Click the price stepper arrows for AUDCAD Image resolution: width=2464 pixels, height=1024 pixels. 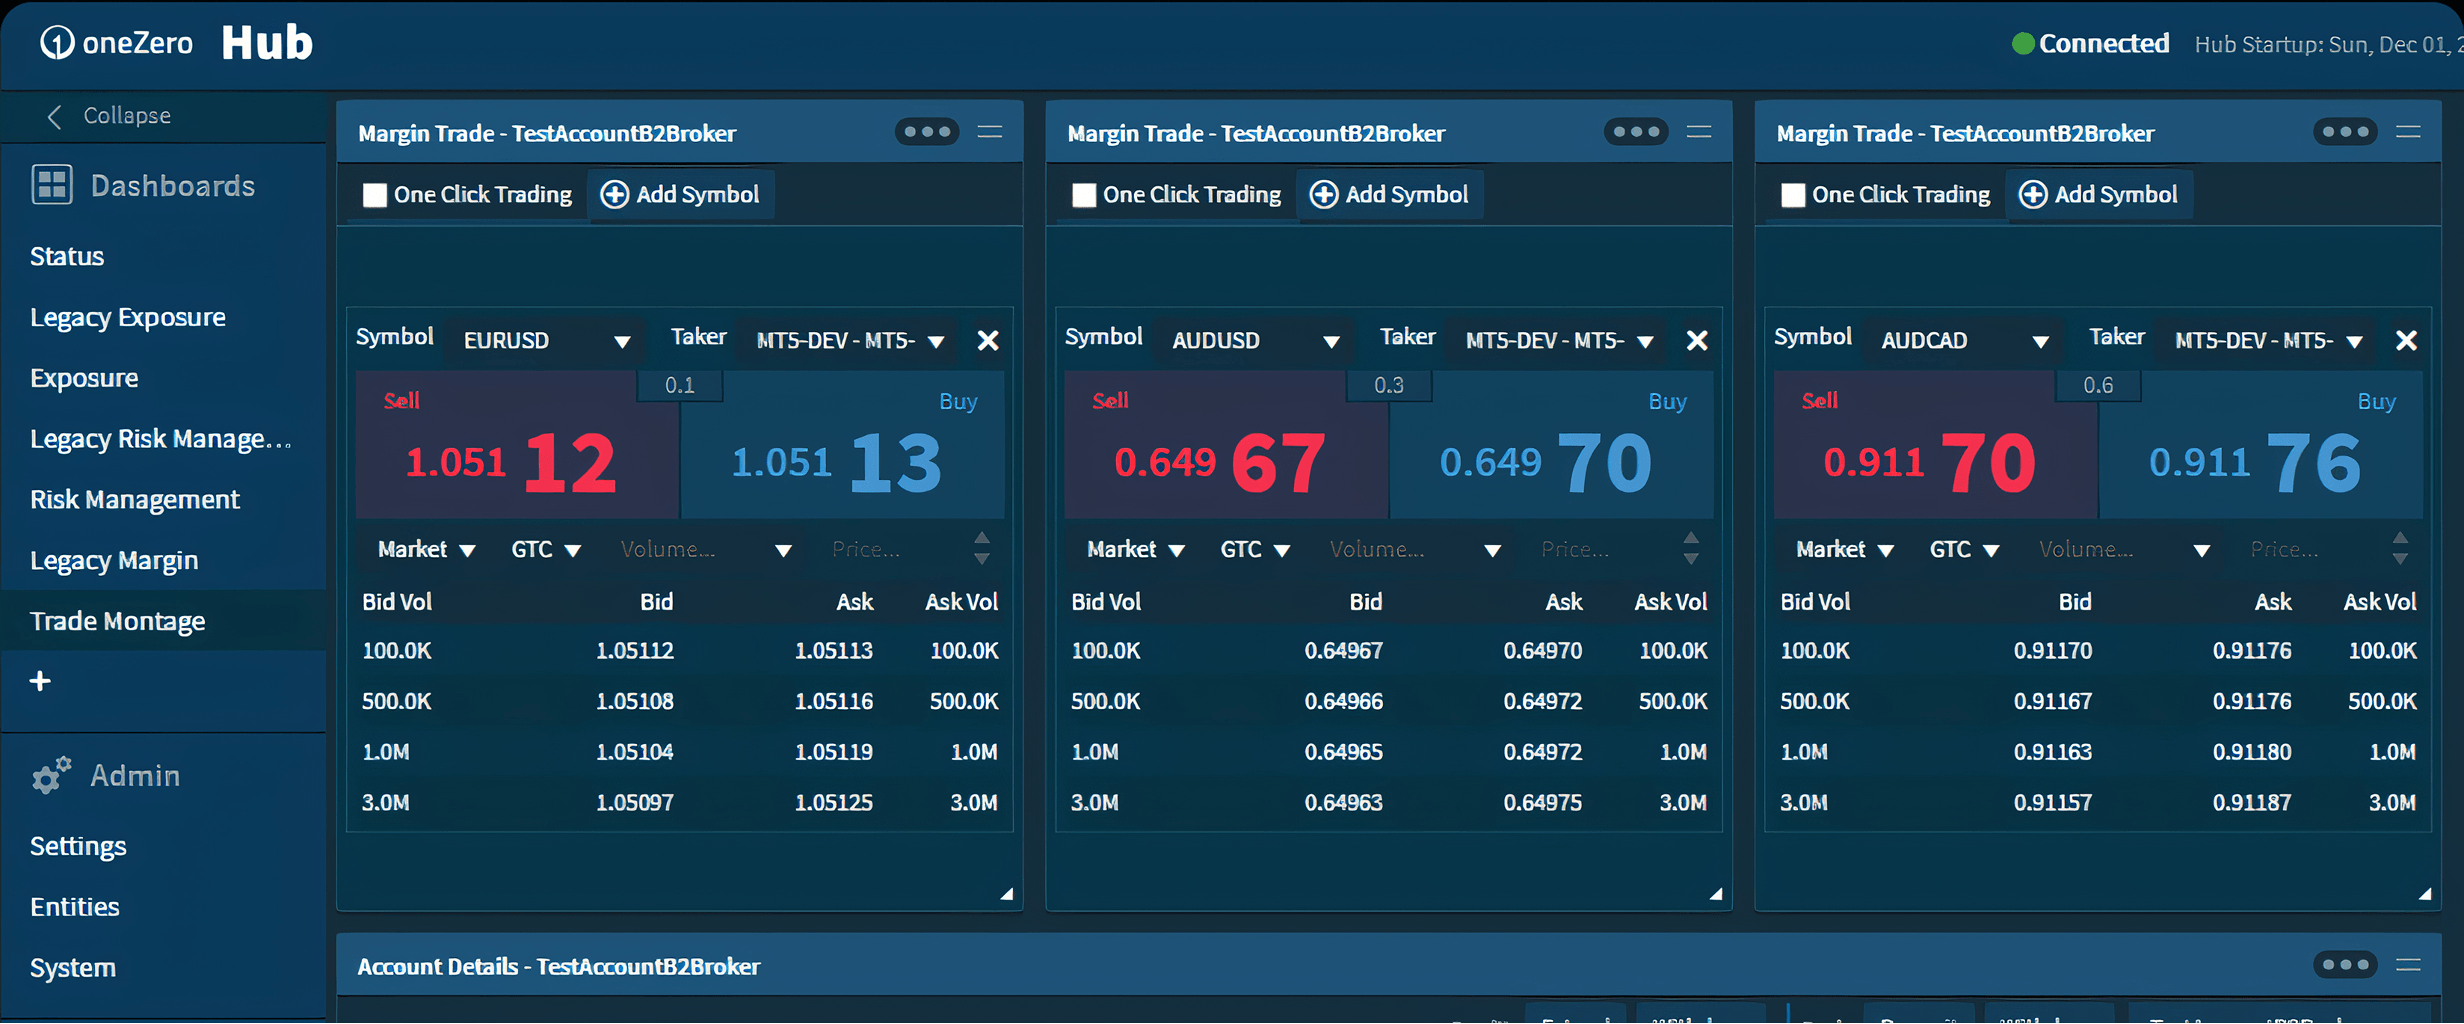pos(2400,549)
